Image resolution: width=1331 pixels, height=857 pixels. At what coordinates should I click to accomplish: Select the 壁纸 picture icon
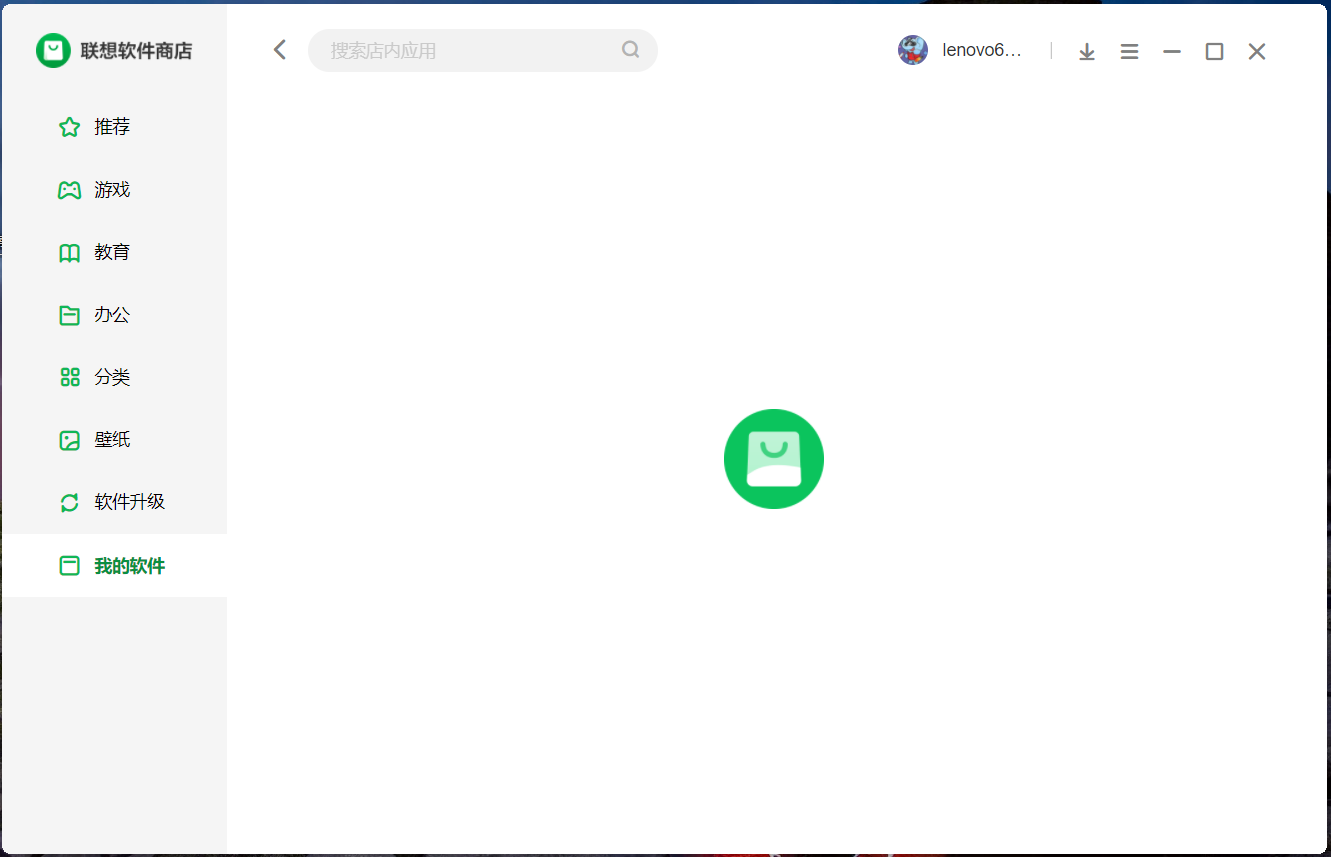click(69, 440)
